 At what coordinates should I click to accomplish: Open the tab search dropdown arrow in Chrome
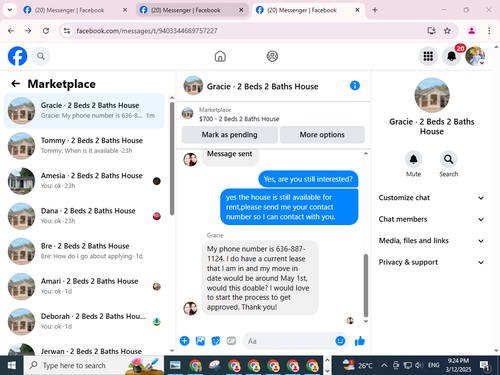tap(10, 10)
